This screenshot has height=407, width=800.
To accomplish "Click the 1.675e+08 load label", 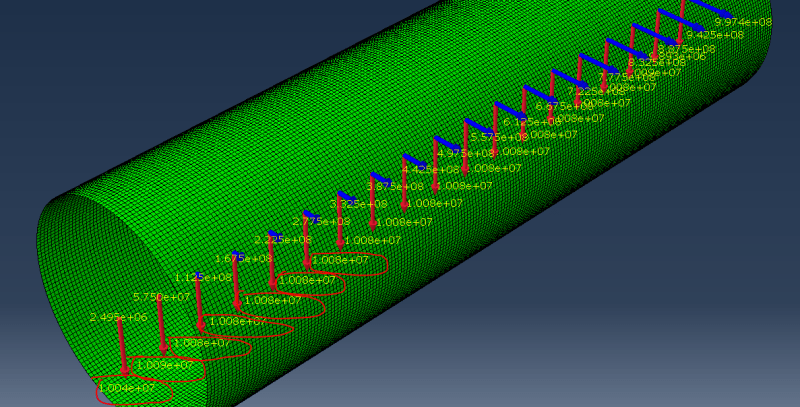I will 244,259.
